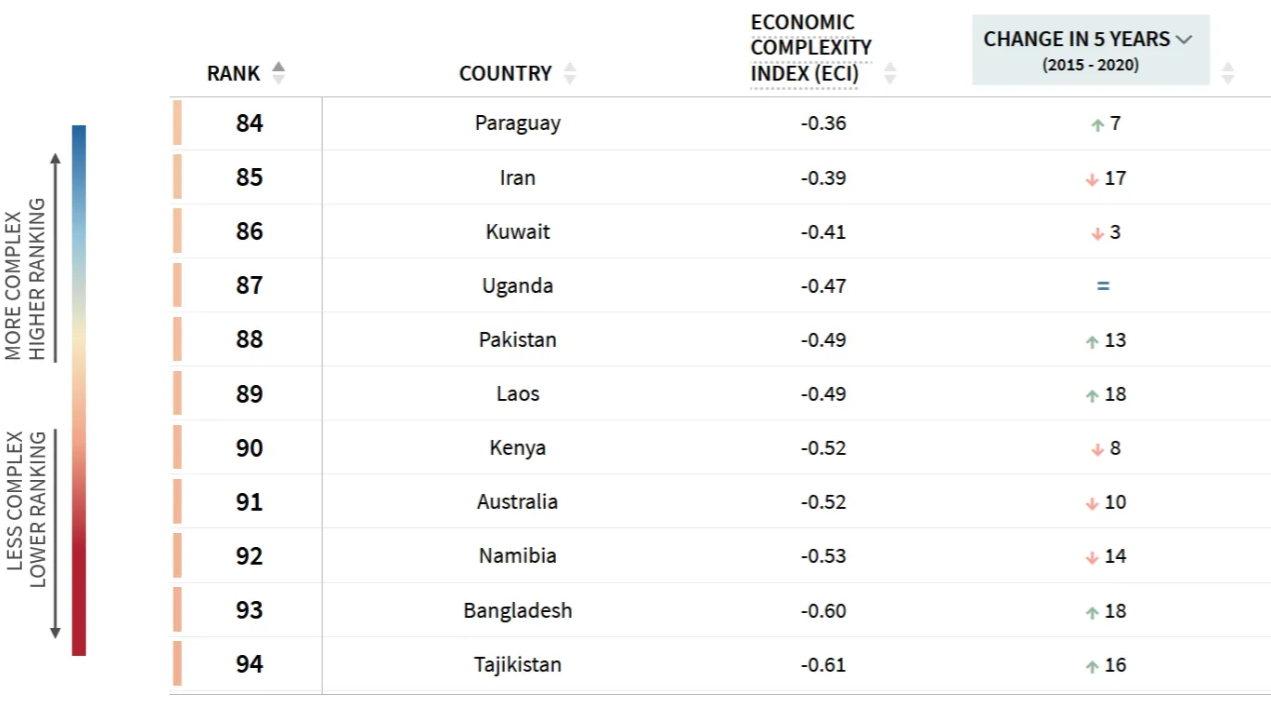This screenshot has height=709, width=1271.
Task: Click sort arrows beside Country header
Action: [x=570, y=73]
